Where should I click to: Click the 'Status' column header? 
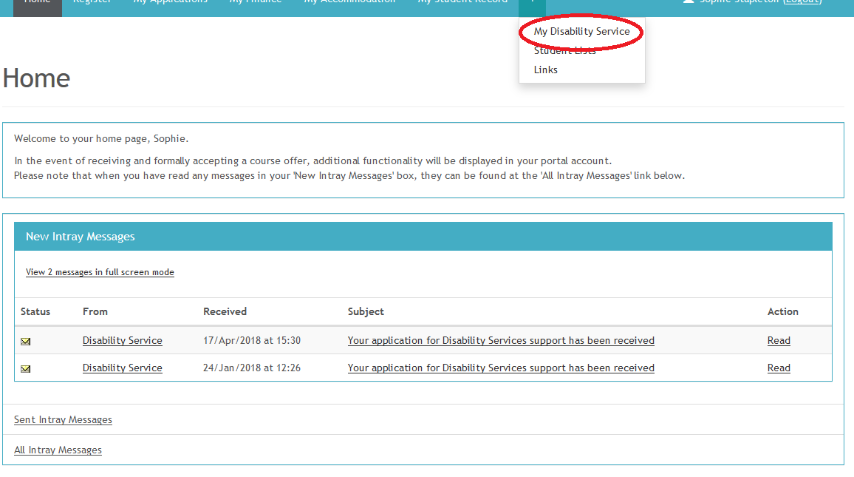click(35, 311)
